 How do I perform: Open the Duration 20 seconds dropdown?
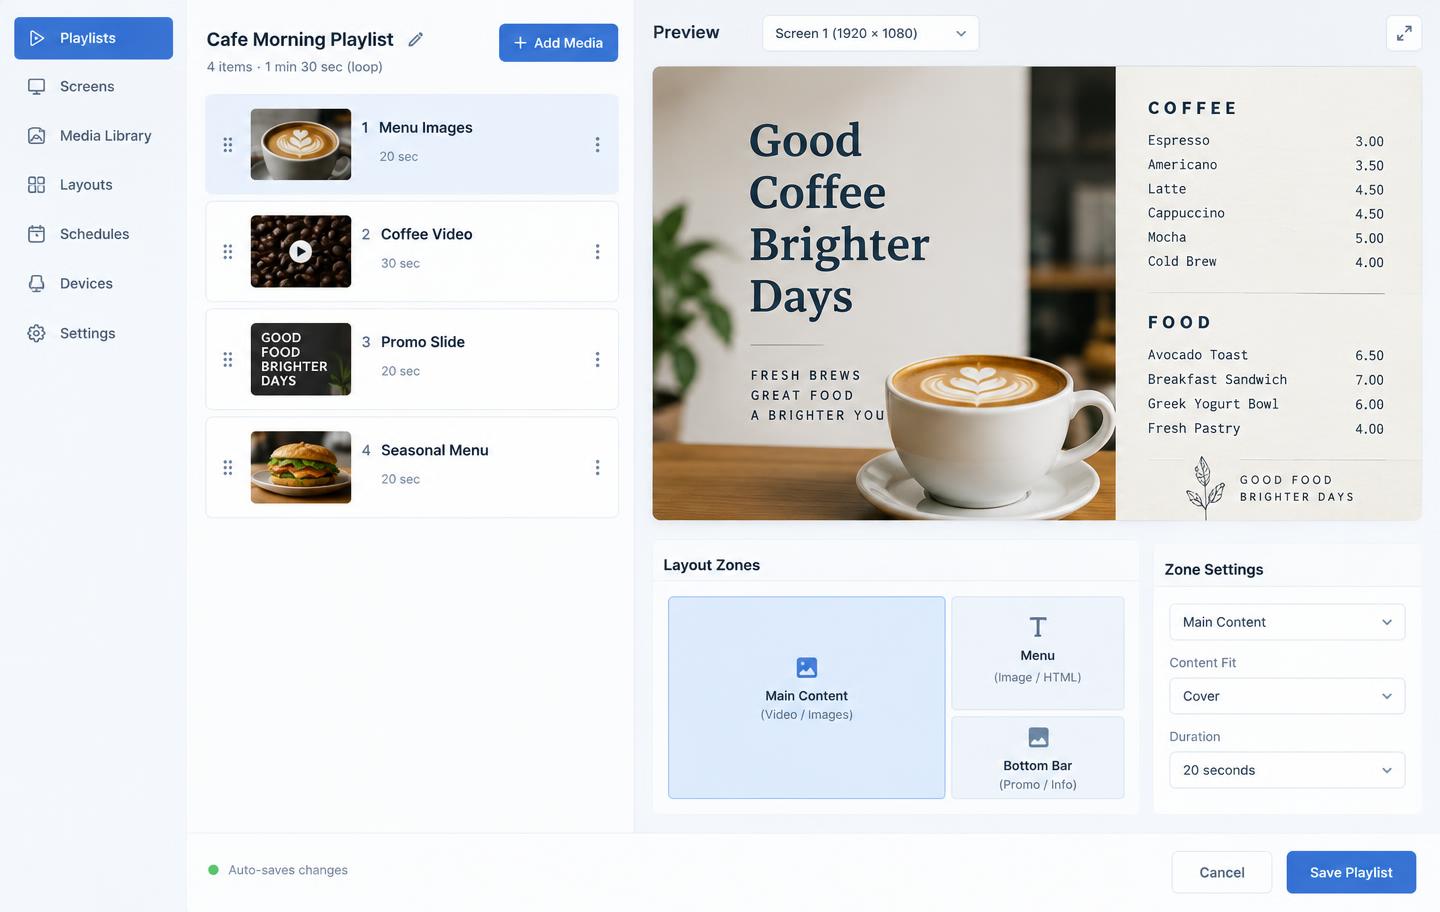1287,770
